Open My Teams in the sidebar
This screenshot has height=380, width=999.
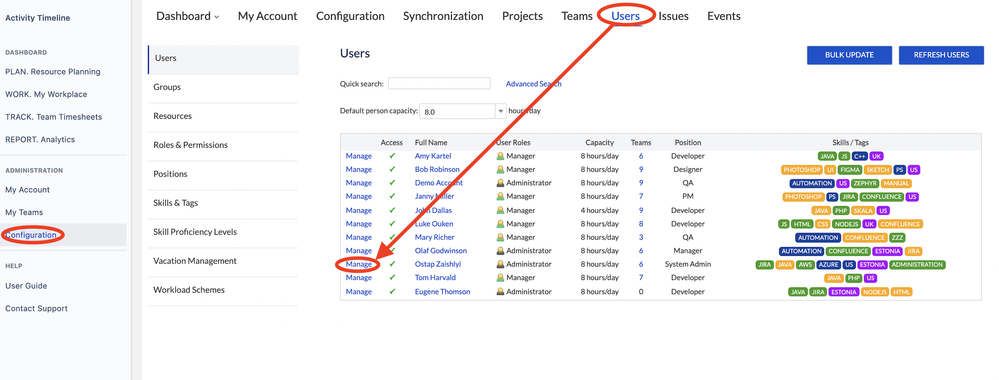coord(24,212)
